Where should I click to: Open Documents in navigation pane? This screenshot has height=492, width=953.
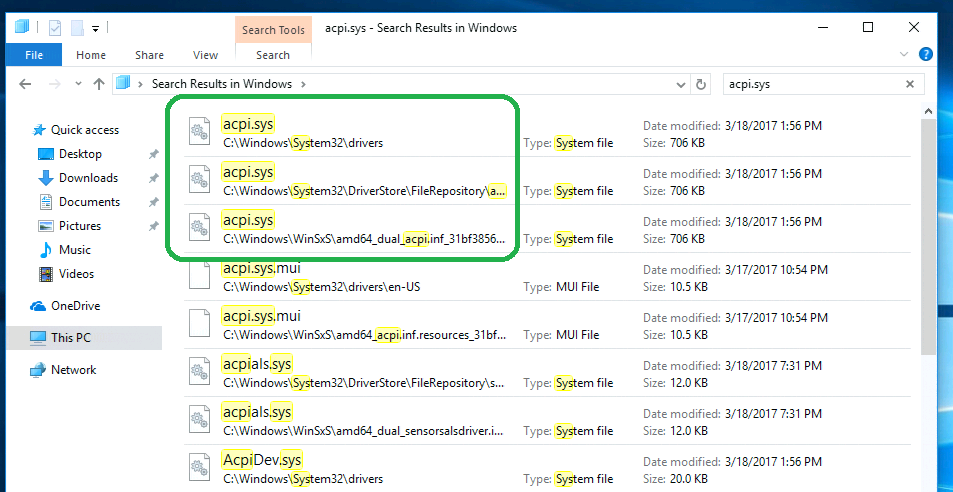point(89,202)
